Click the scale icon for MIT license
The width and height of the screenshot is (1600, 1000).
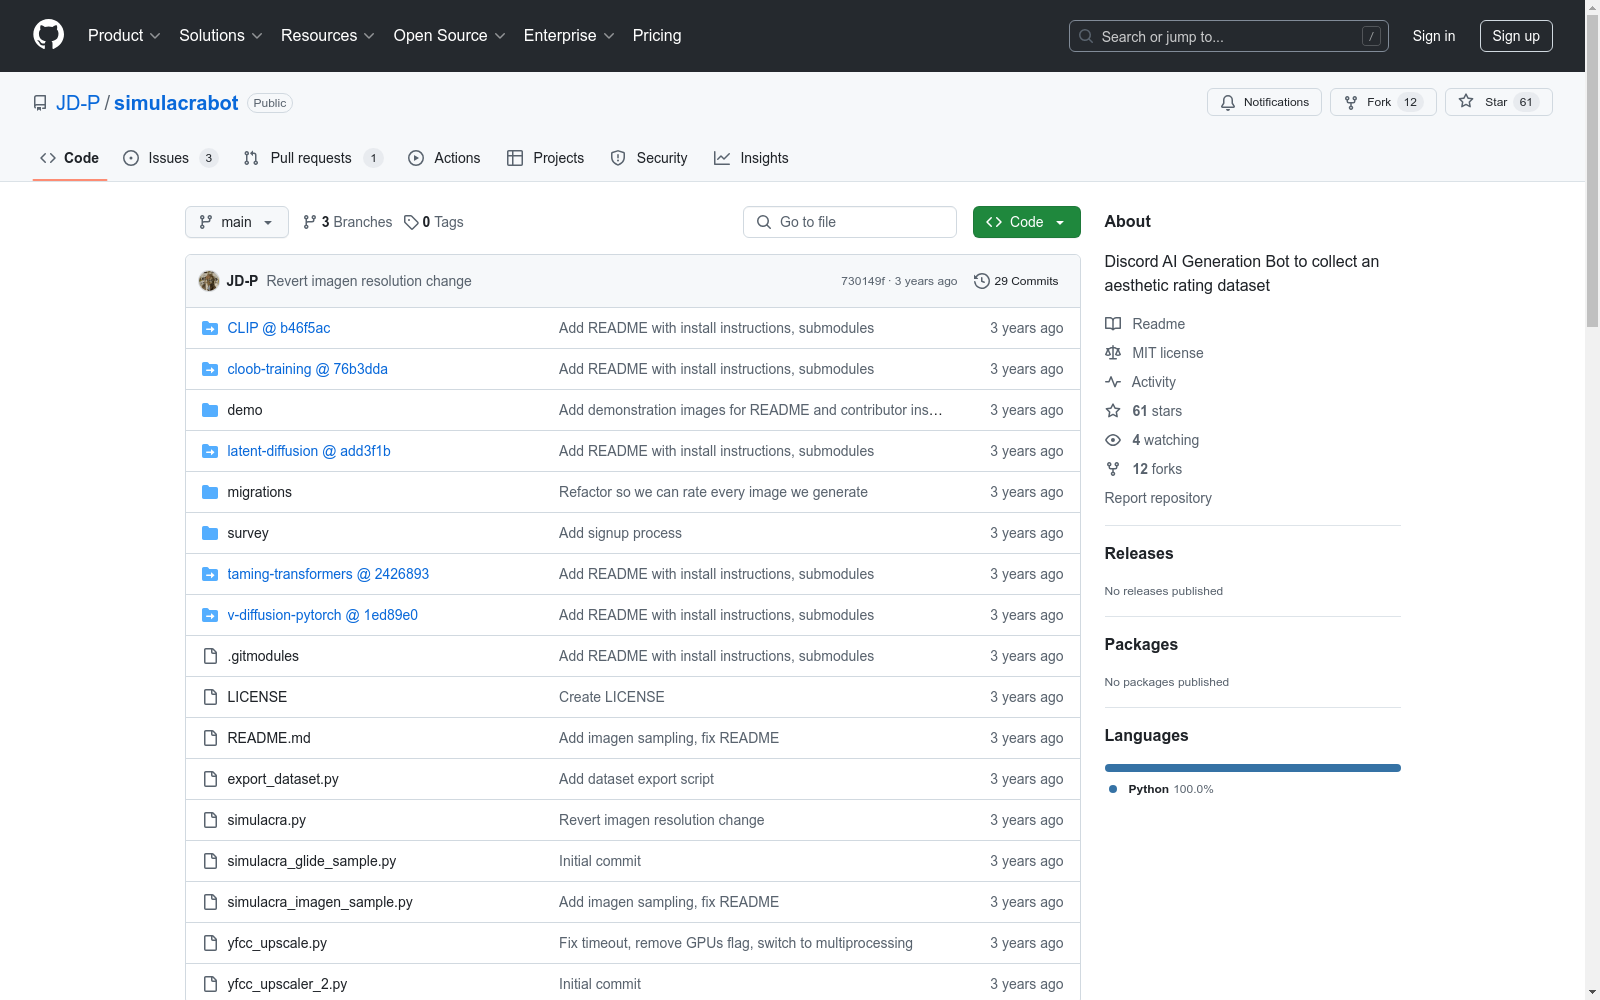click(x=1113, y=353)
